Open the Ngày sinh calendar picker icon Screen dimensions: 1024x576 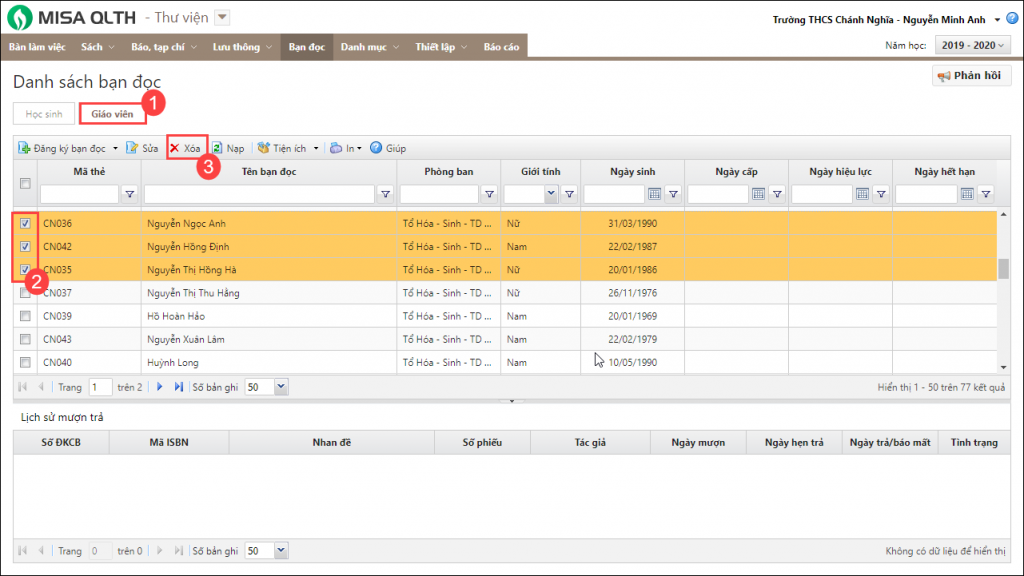[x=655, y=194]
